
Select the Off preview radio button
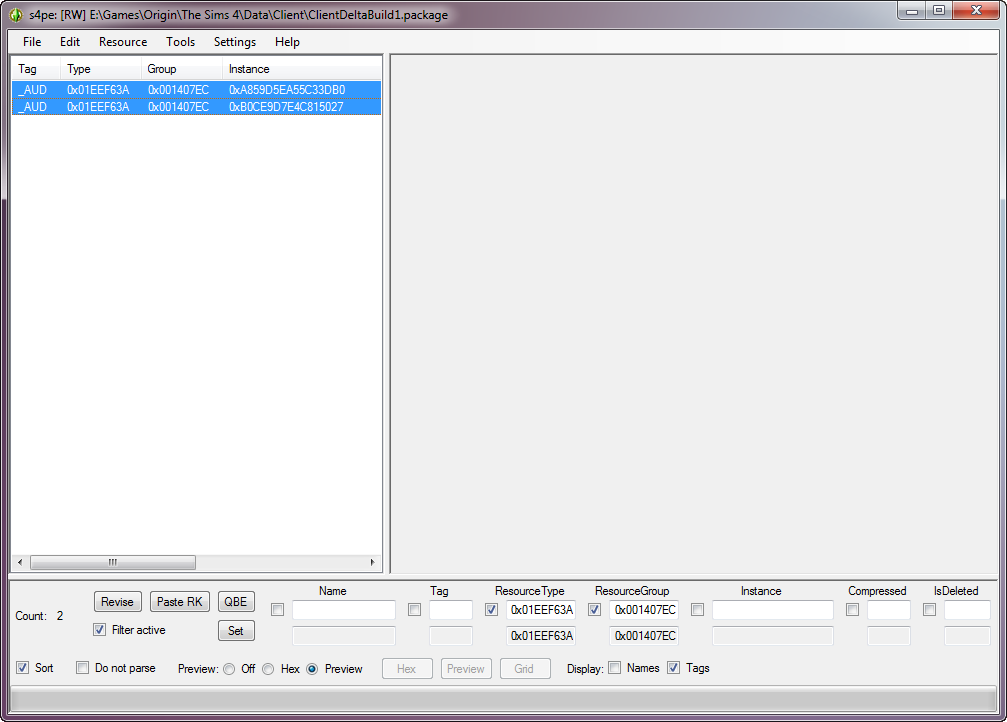[x=229, y=669]
